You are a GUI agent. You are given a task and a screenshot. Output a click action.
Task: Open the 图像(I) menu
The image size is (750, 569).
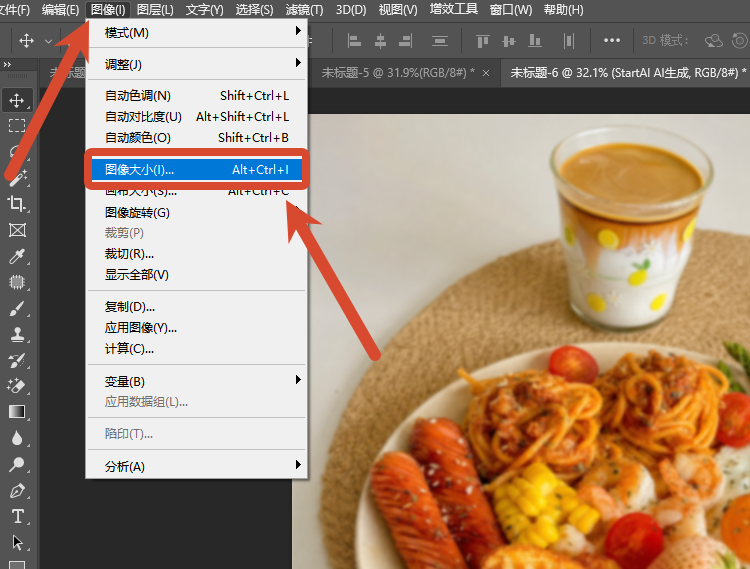[108, 10]
